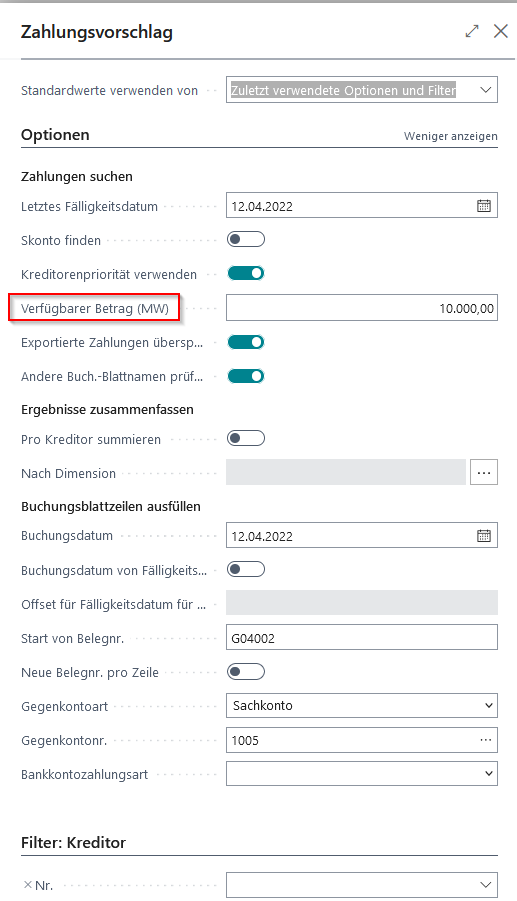Enable the Skonto finden switch
Image resolution: width=517 pixels, height=901 pixels.
click(x=246, y=239)
